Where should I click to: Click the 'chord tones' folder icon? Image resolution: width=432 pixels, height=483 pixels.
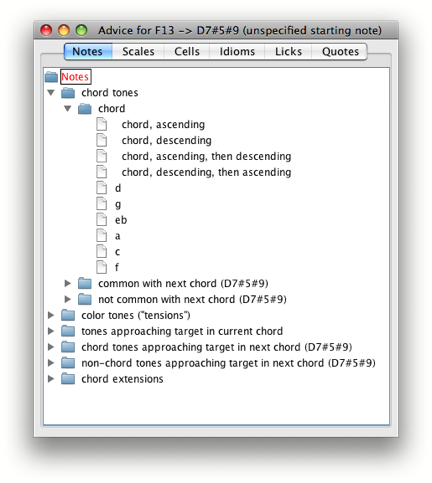[x=68, y=93]
